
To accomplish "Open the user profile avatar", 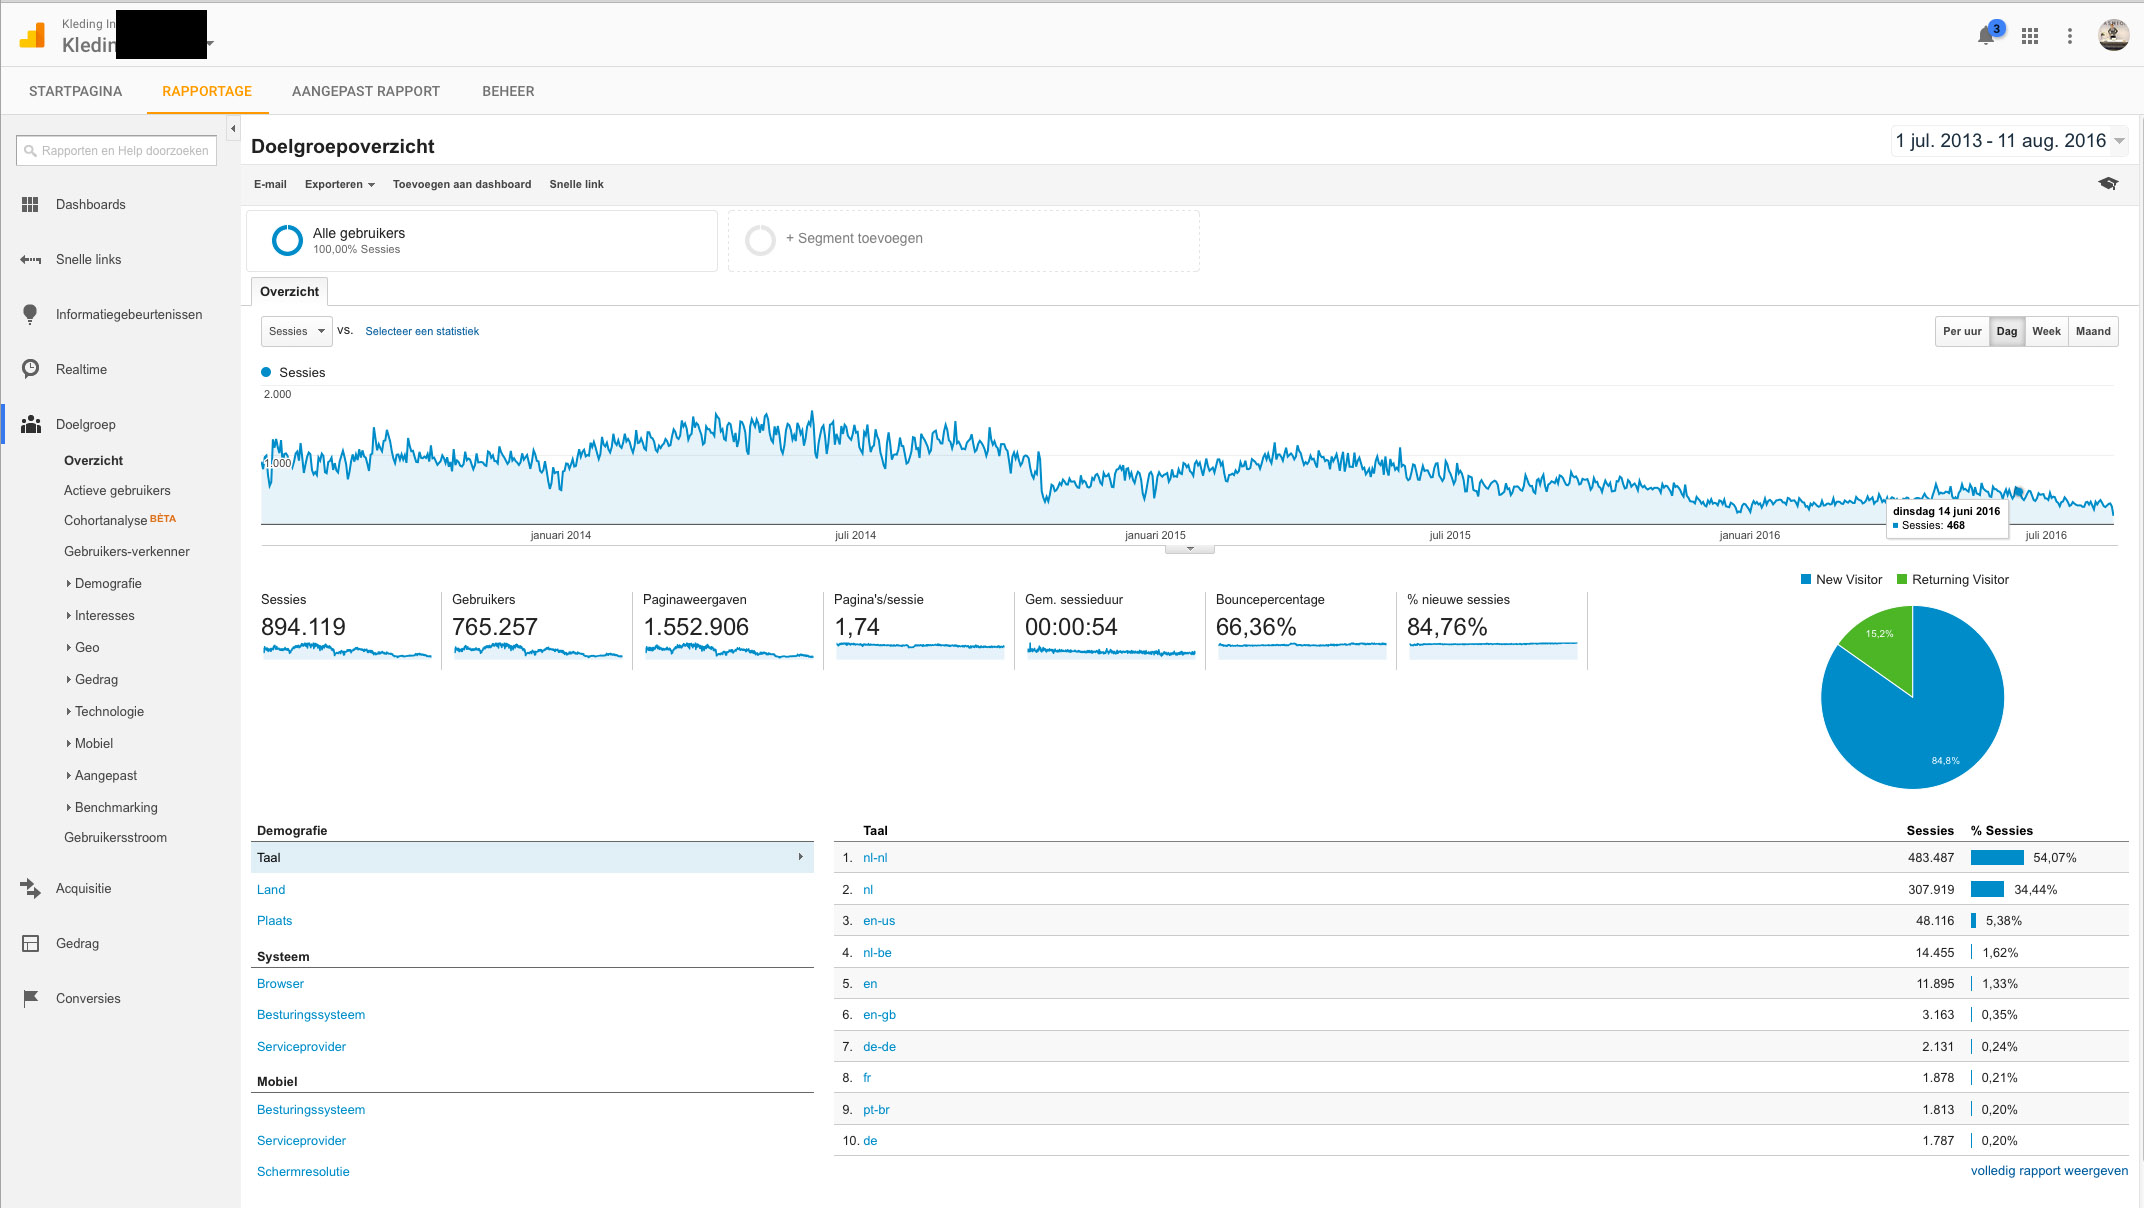I will coord(2113,35).
